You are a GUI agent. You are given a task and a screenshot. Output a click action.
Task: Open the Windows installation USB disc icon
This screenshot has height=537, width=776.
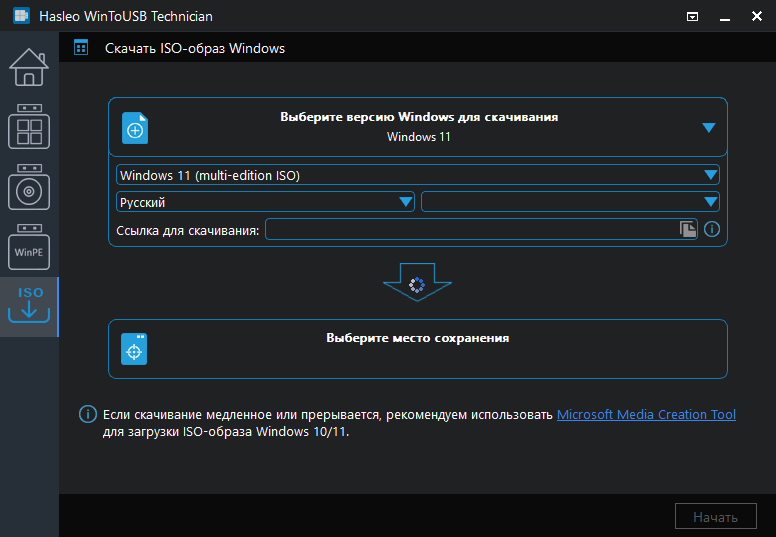coord(29,187)
